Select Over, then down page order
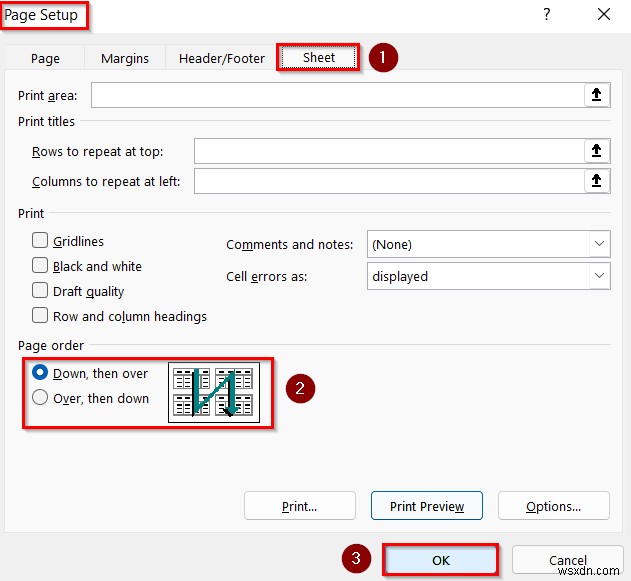631x581 pixels. [x=41, y=398]
